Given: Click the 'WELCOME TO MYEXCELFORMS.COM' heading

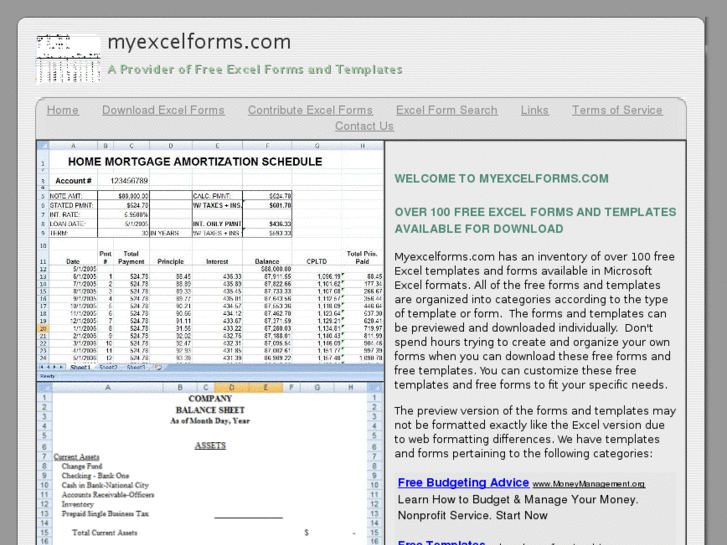Looking at the screenshot, I should pyautogui.click(x=501, y=179).
